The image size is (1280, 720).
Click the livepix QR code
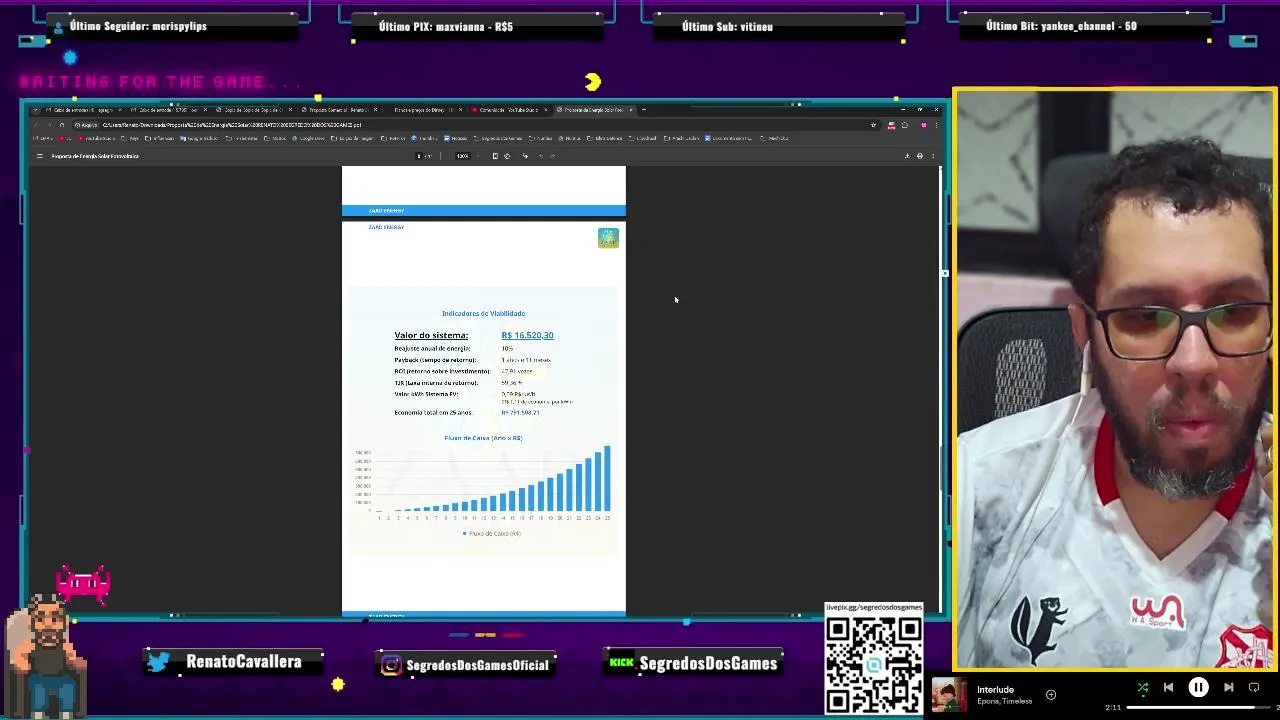point(873,664)
